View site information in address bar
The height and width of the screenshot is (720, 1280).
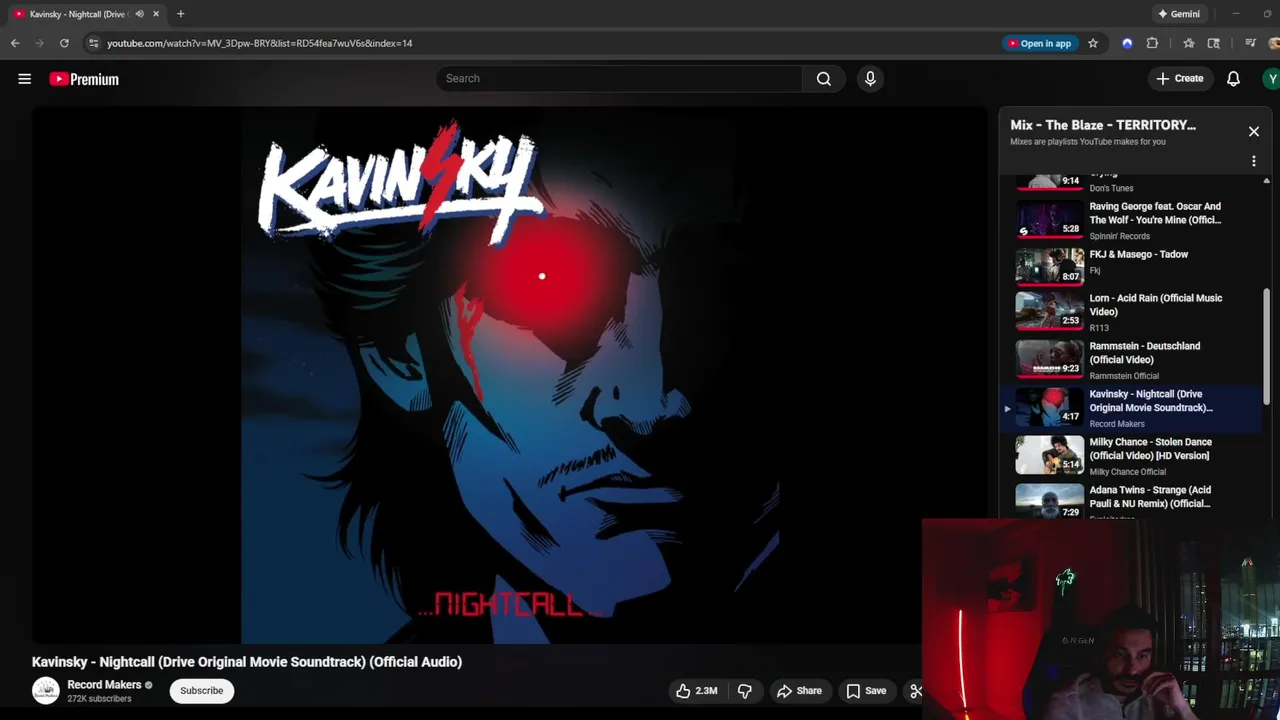click(93, 43)
